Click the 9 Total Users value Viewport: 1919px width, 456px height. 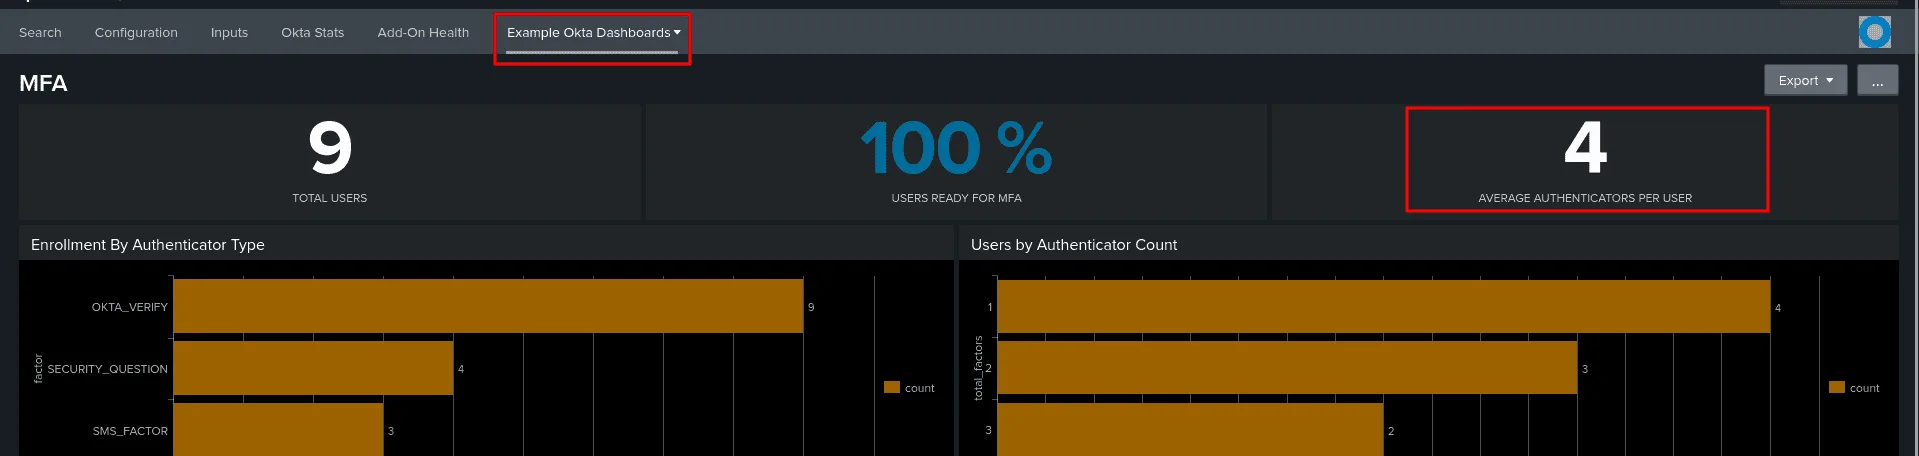pyautogui.click(x=330, y=147)
